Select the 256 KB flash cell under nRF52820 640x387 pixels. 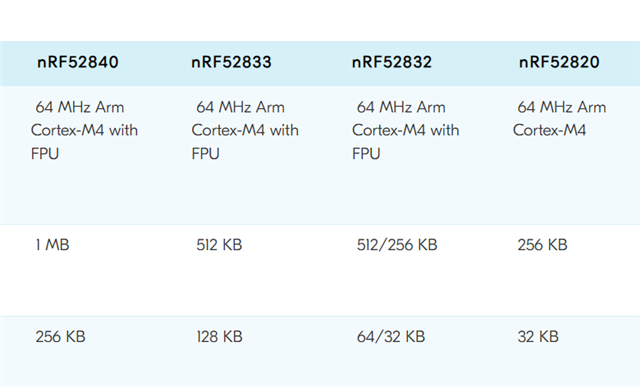coord(542,245)
